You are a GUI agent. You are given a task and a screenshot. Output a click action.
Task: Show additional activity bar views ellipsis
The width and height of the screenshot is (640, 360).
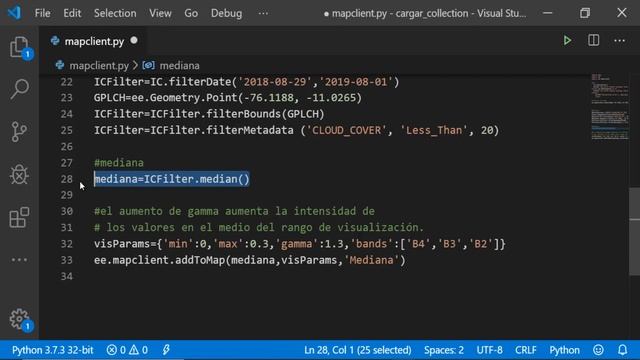click(x=19, y=260)
